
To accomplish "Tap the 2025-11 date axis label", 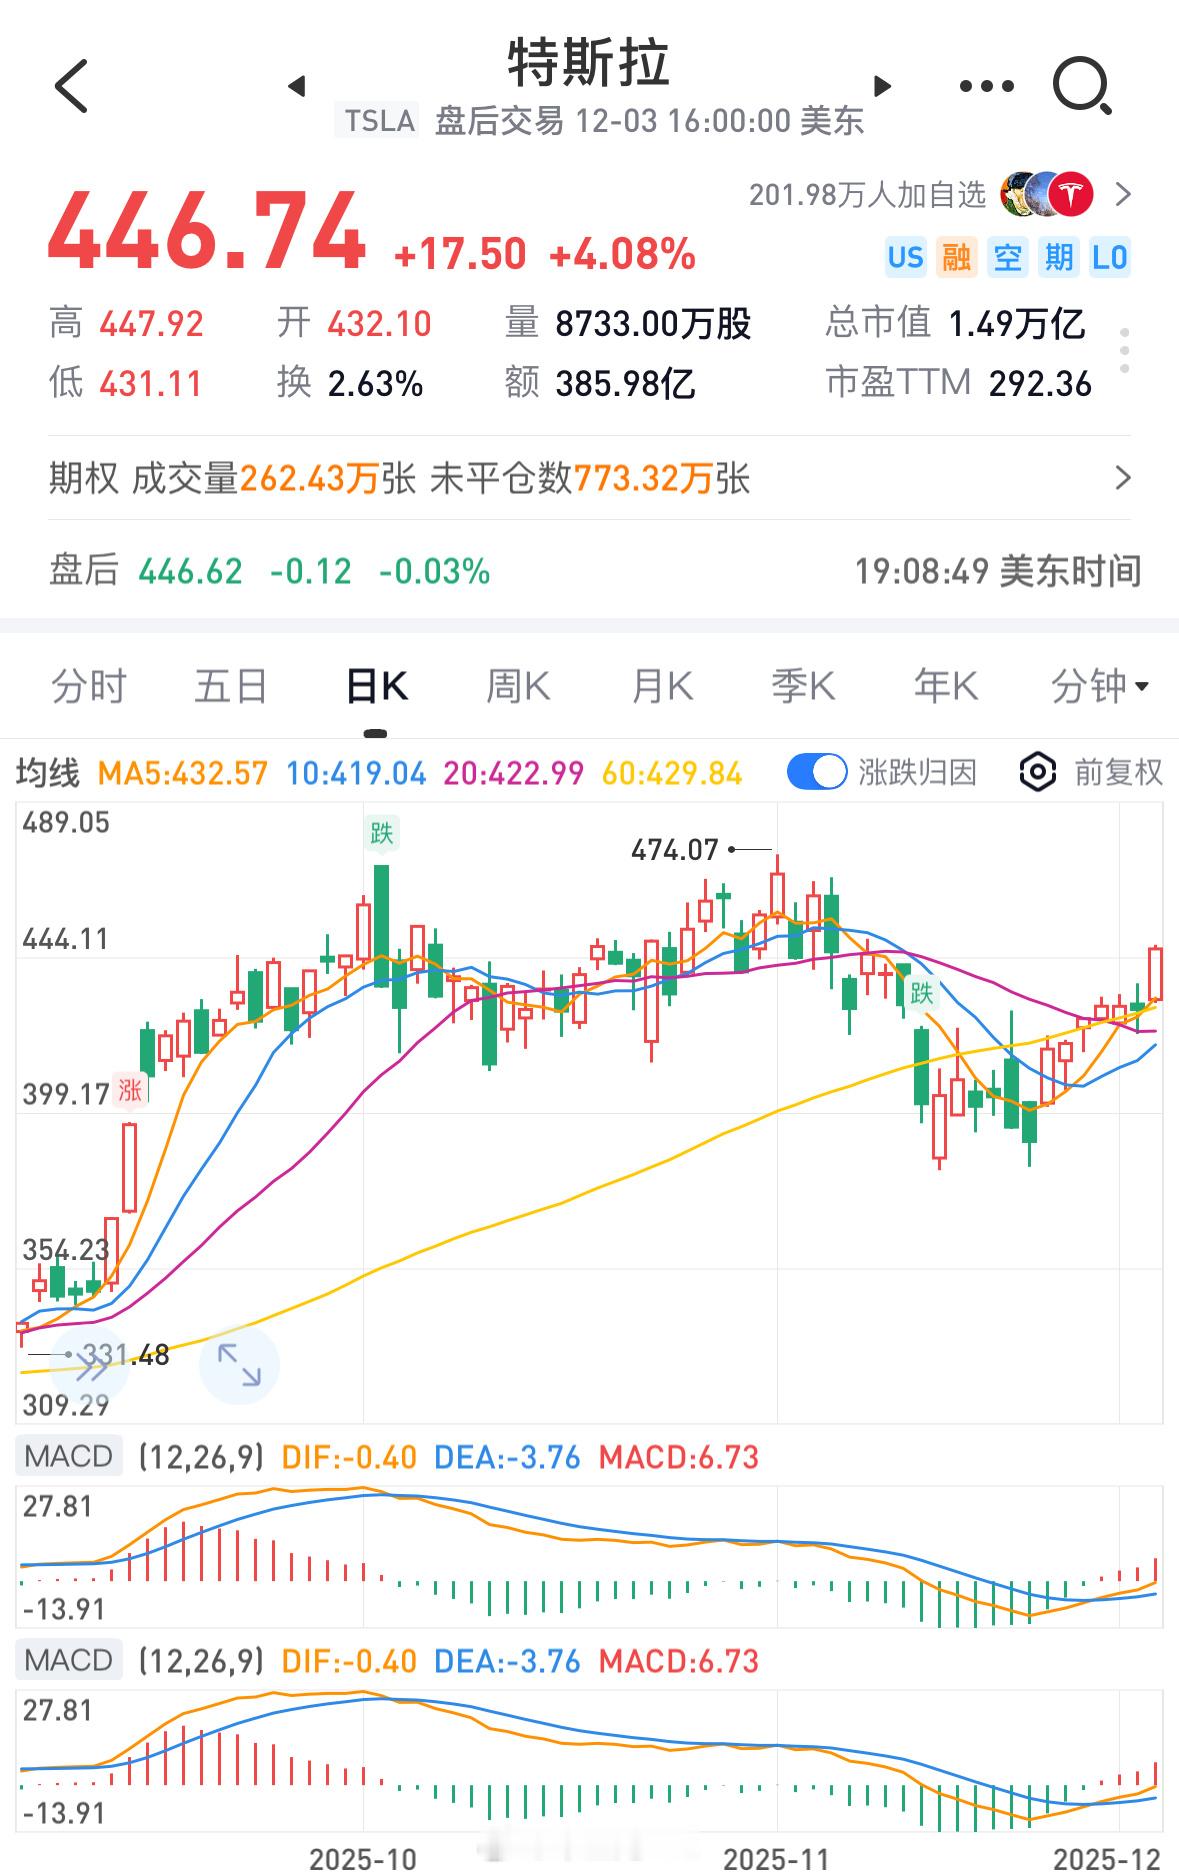I will [777, 1858].
